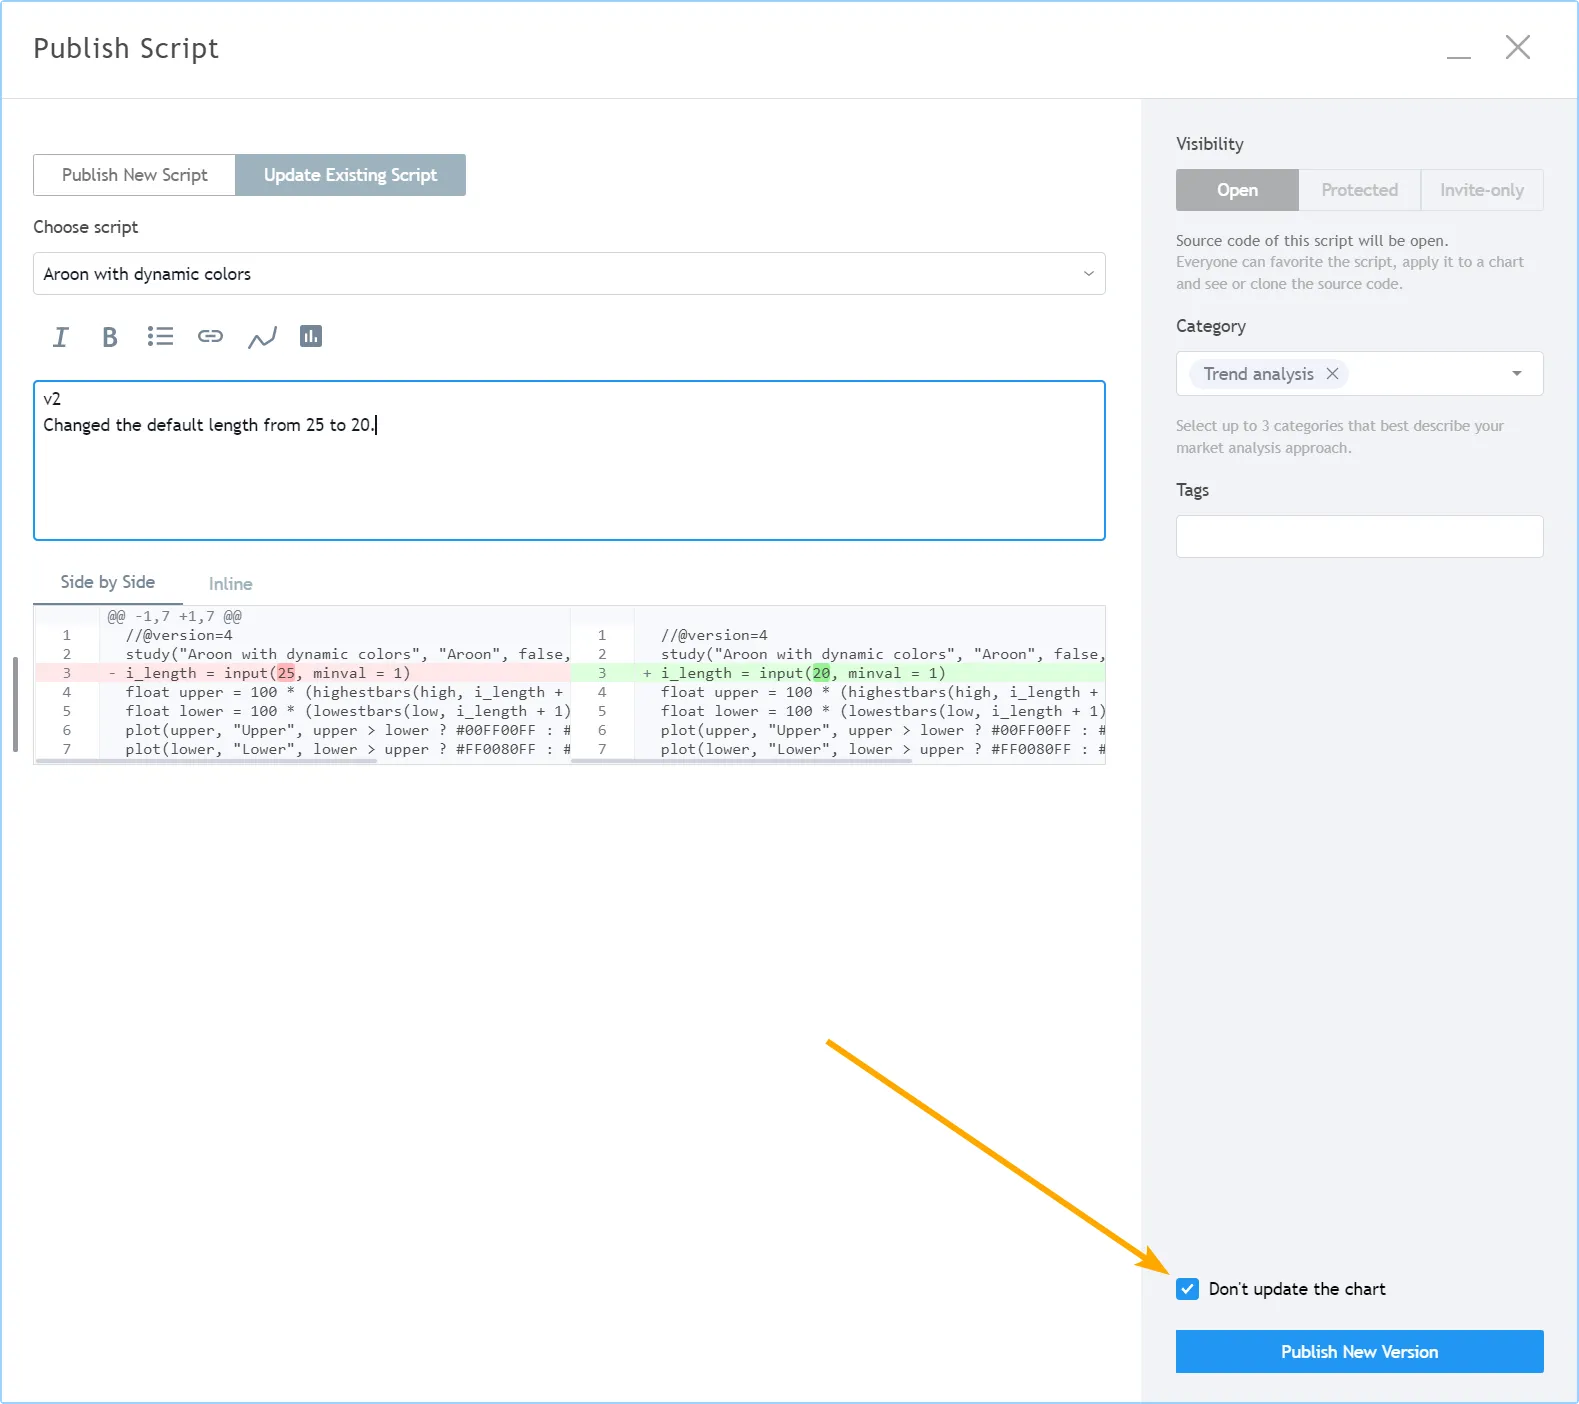Apply bold formatting to description text
This screenshot has width=1579, height=1404.
coord(110,337)
